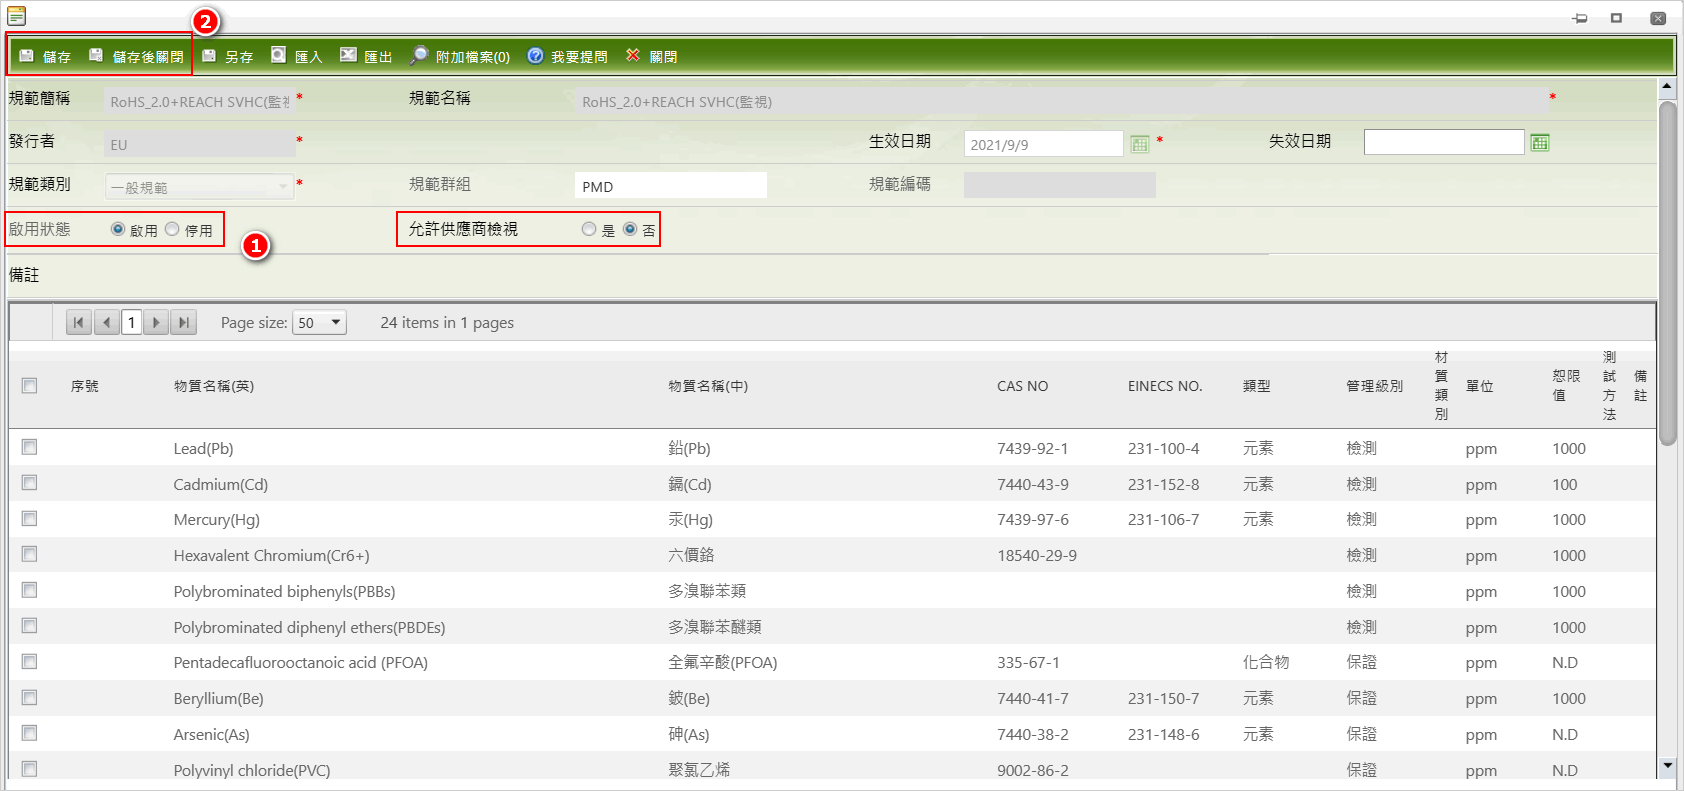Sort by 管理級別 column header
The width and height of the screenshot is (1684, 791).
coord(1374,386)
